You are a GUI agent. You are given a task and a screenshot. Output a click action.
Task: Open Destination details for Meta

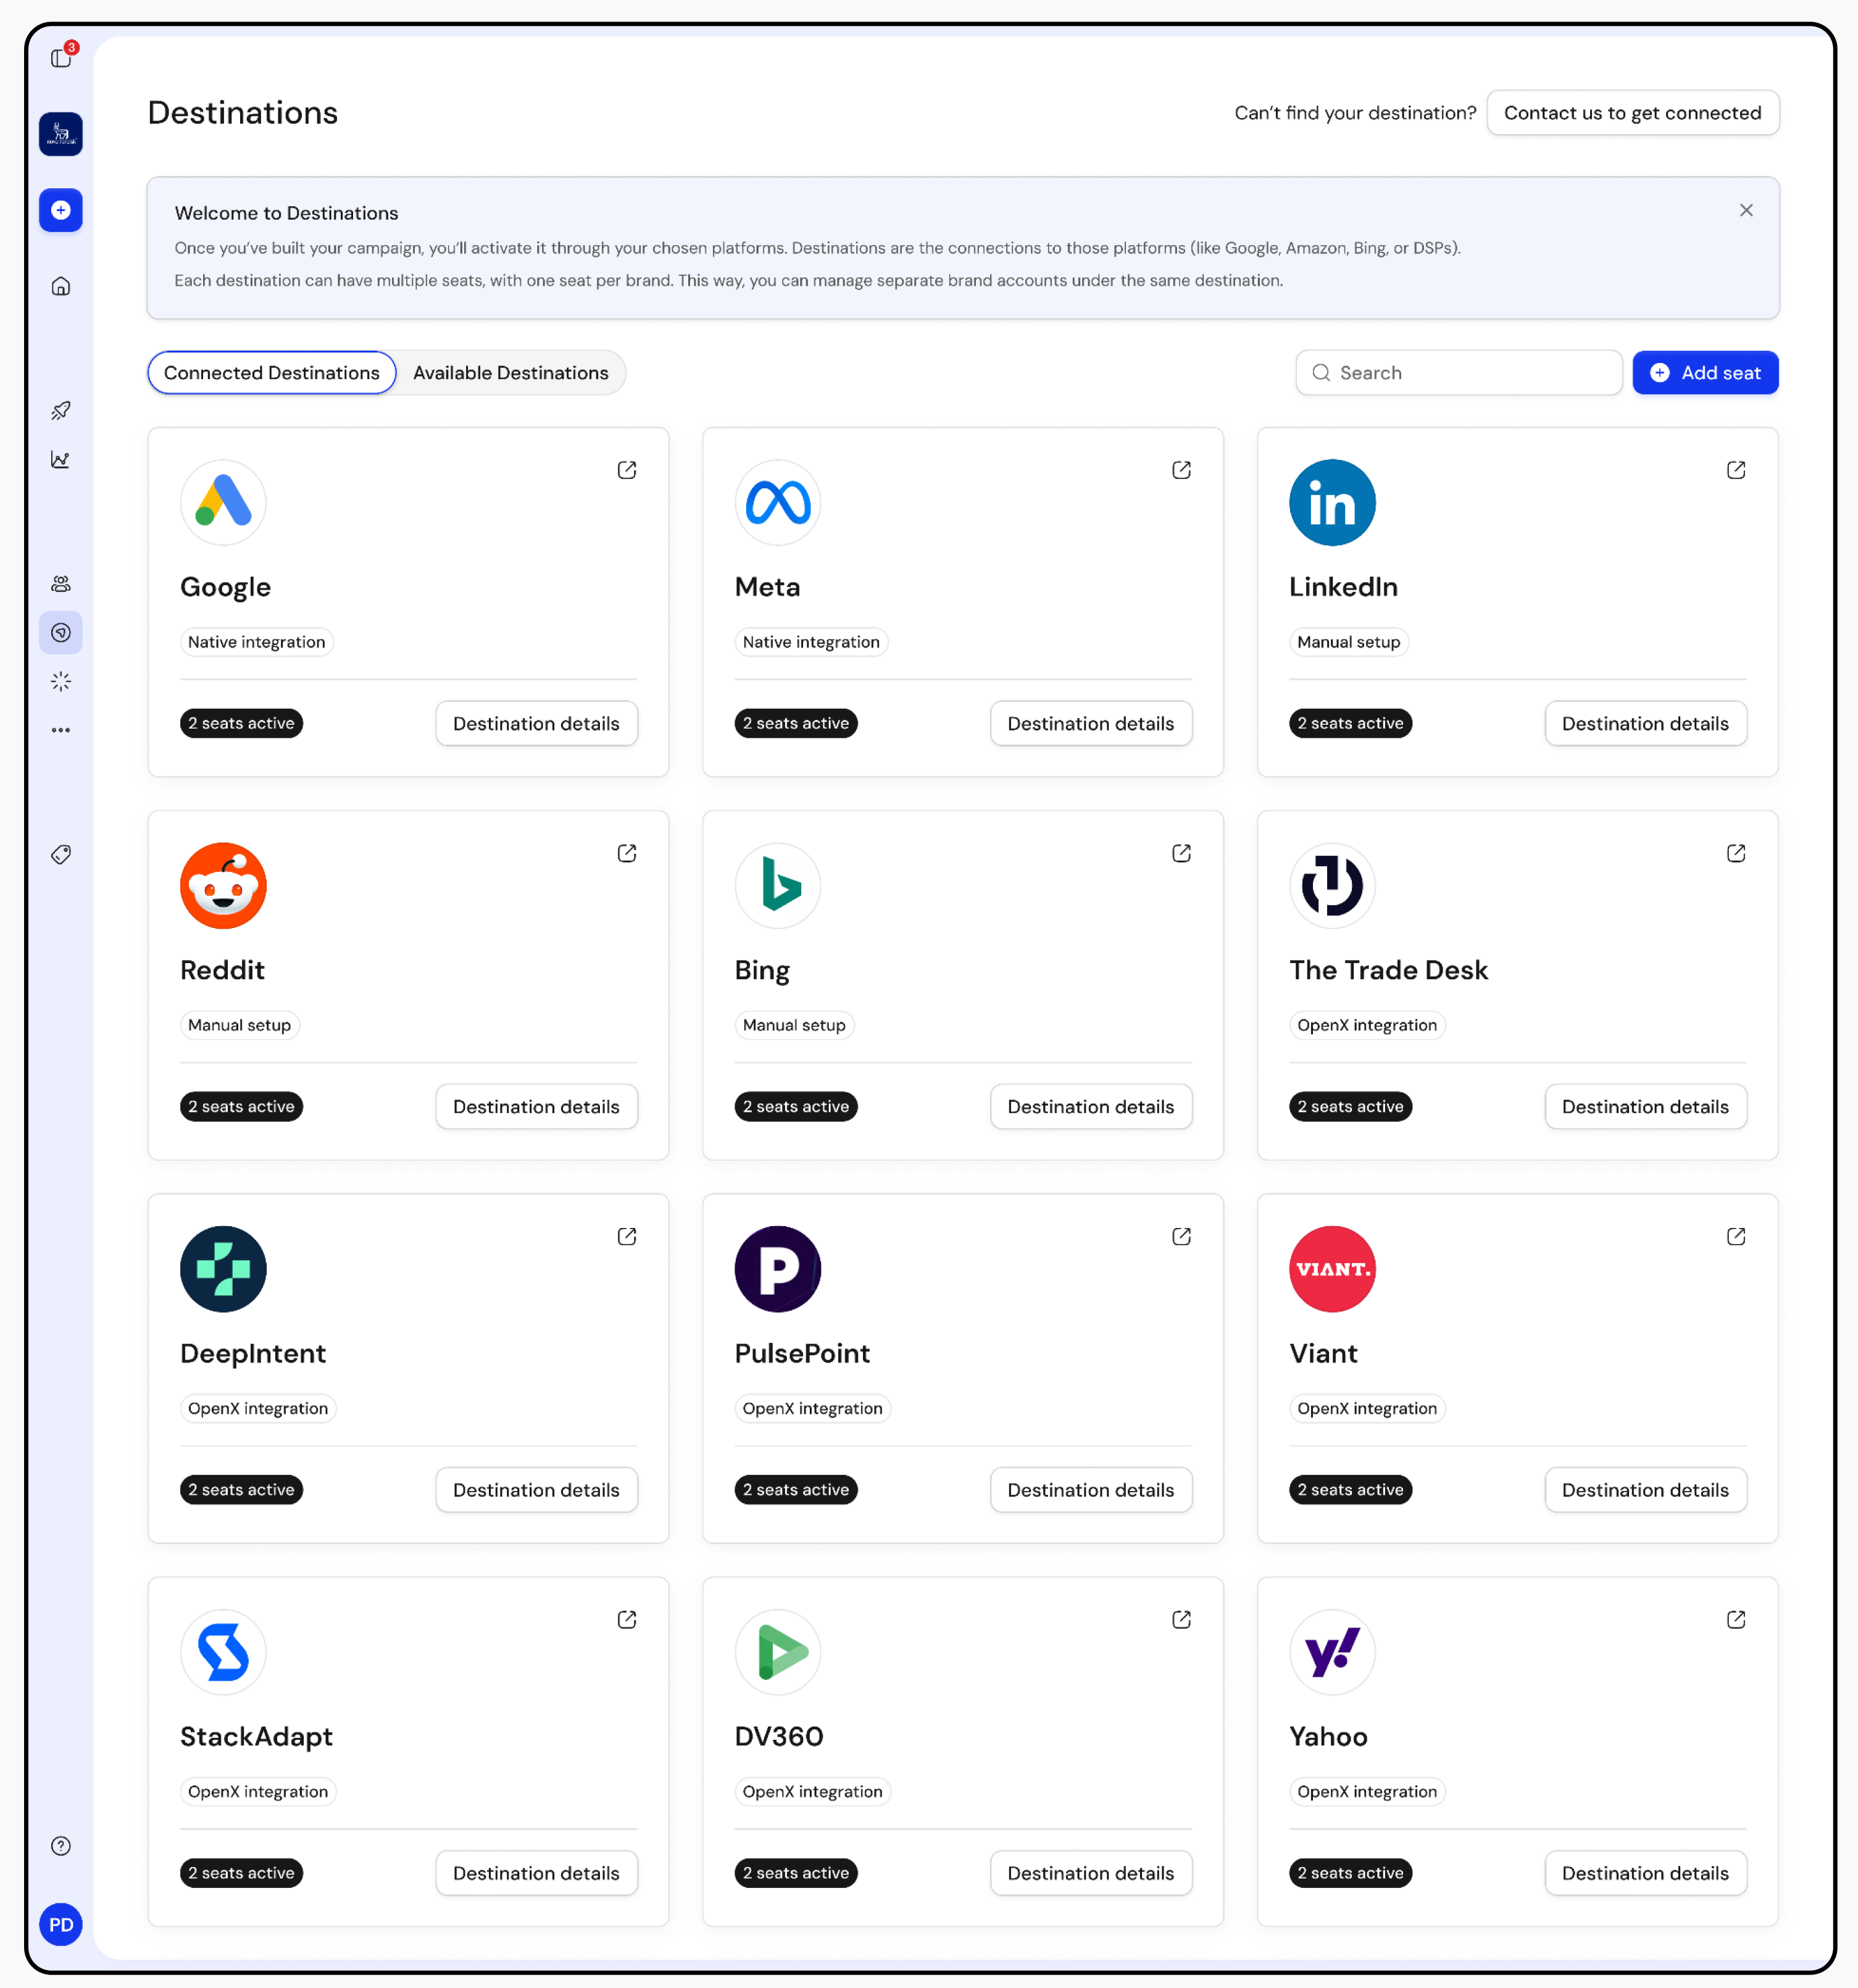1090,723
